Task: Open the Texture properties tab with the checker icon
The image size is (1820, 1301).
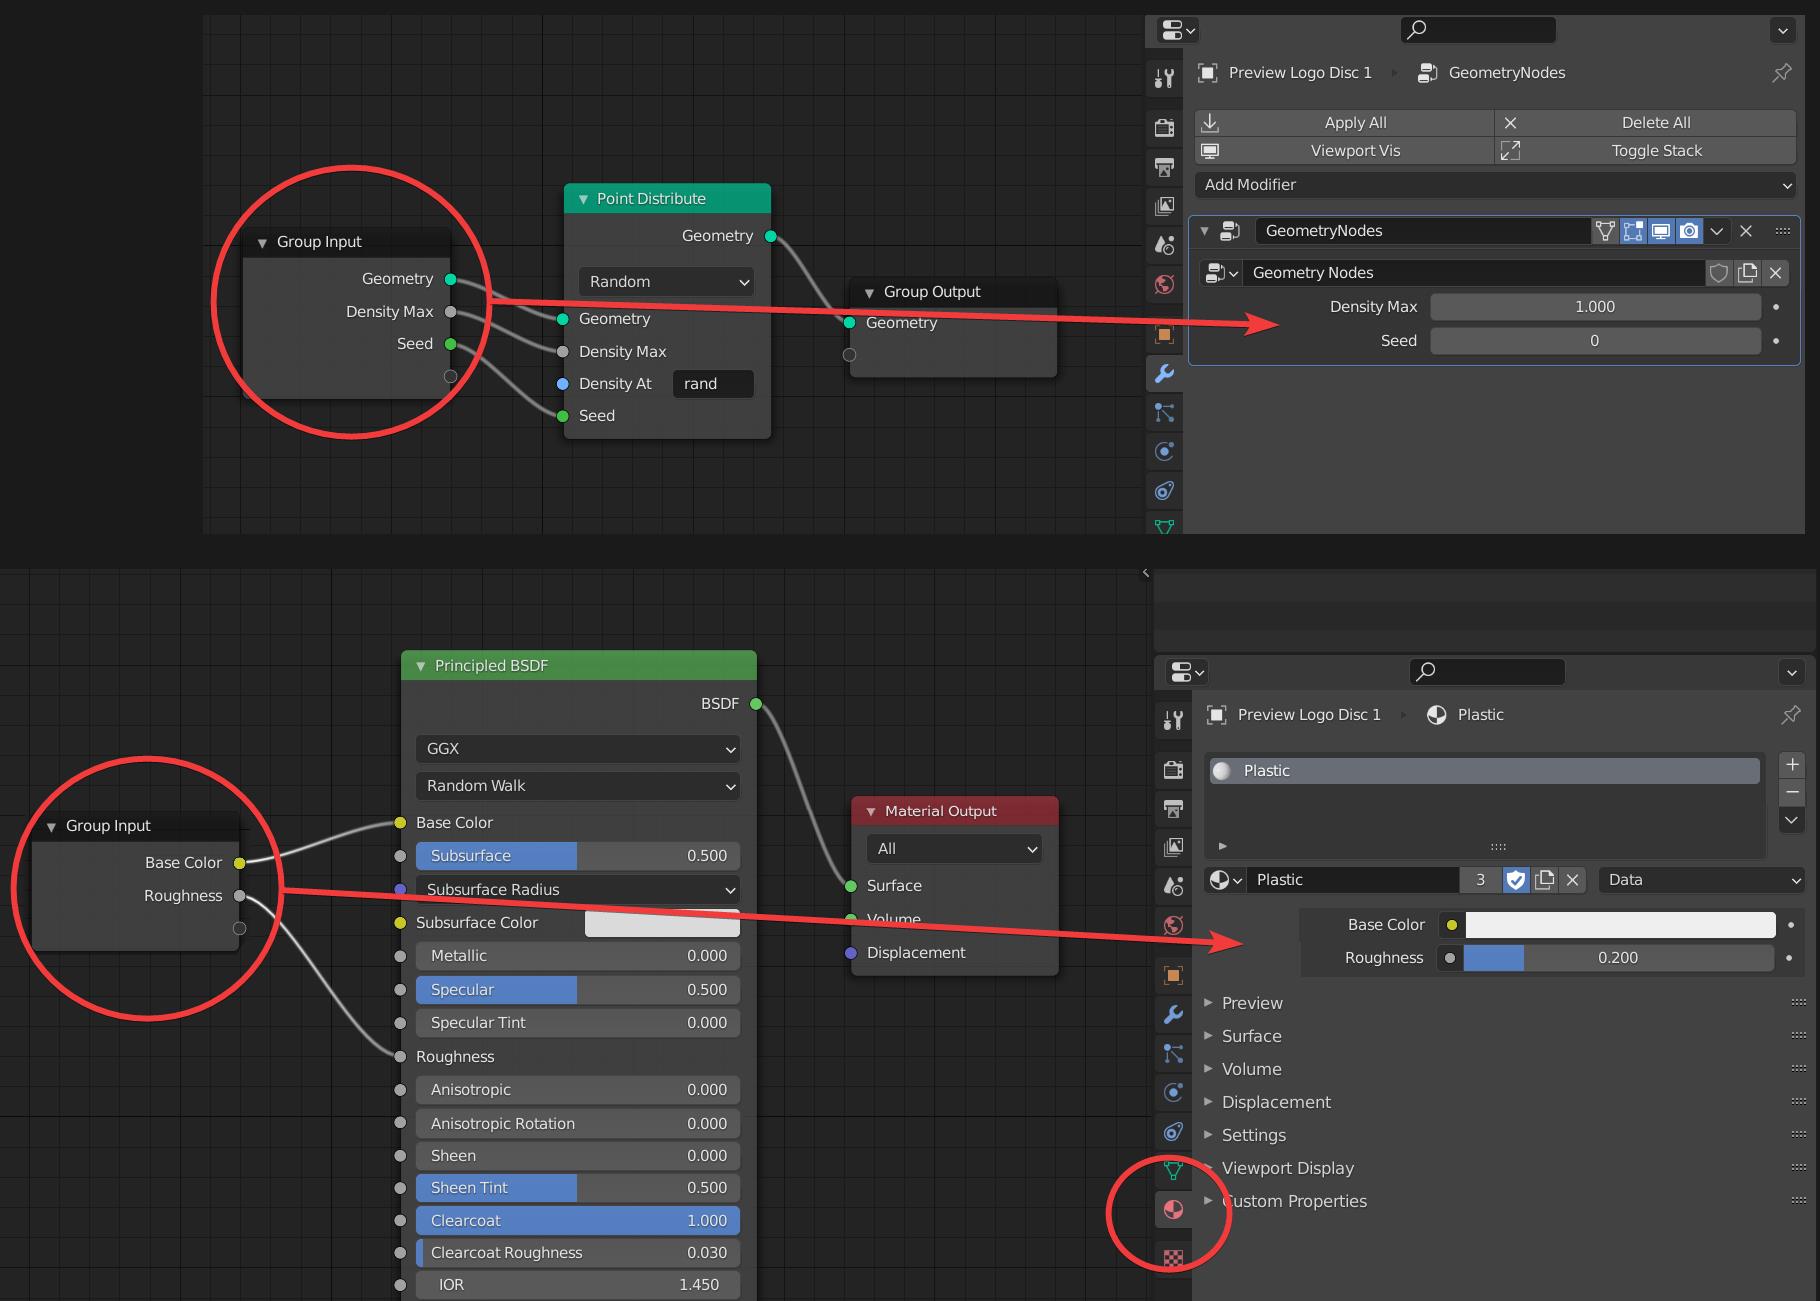Action: tap(1173, 1258)
